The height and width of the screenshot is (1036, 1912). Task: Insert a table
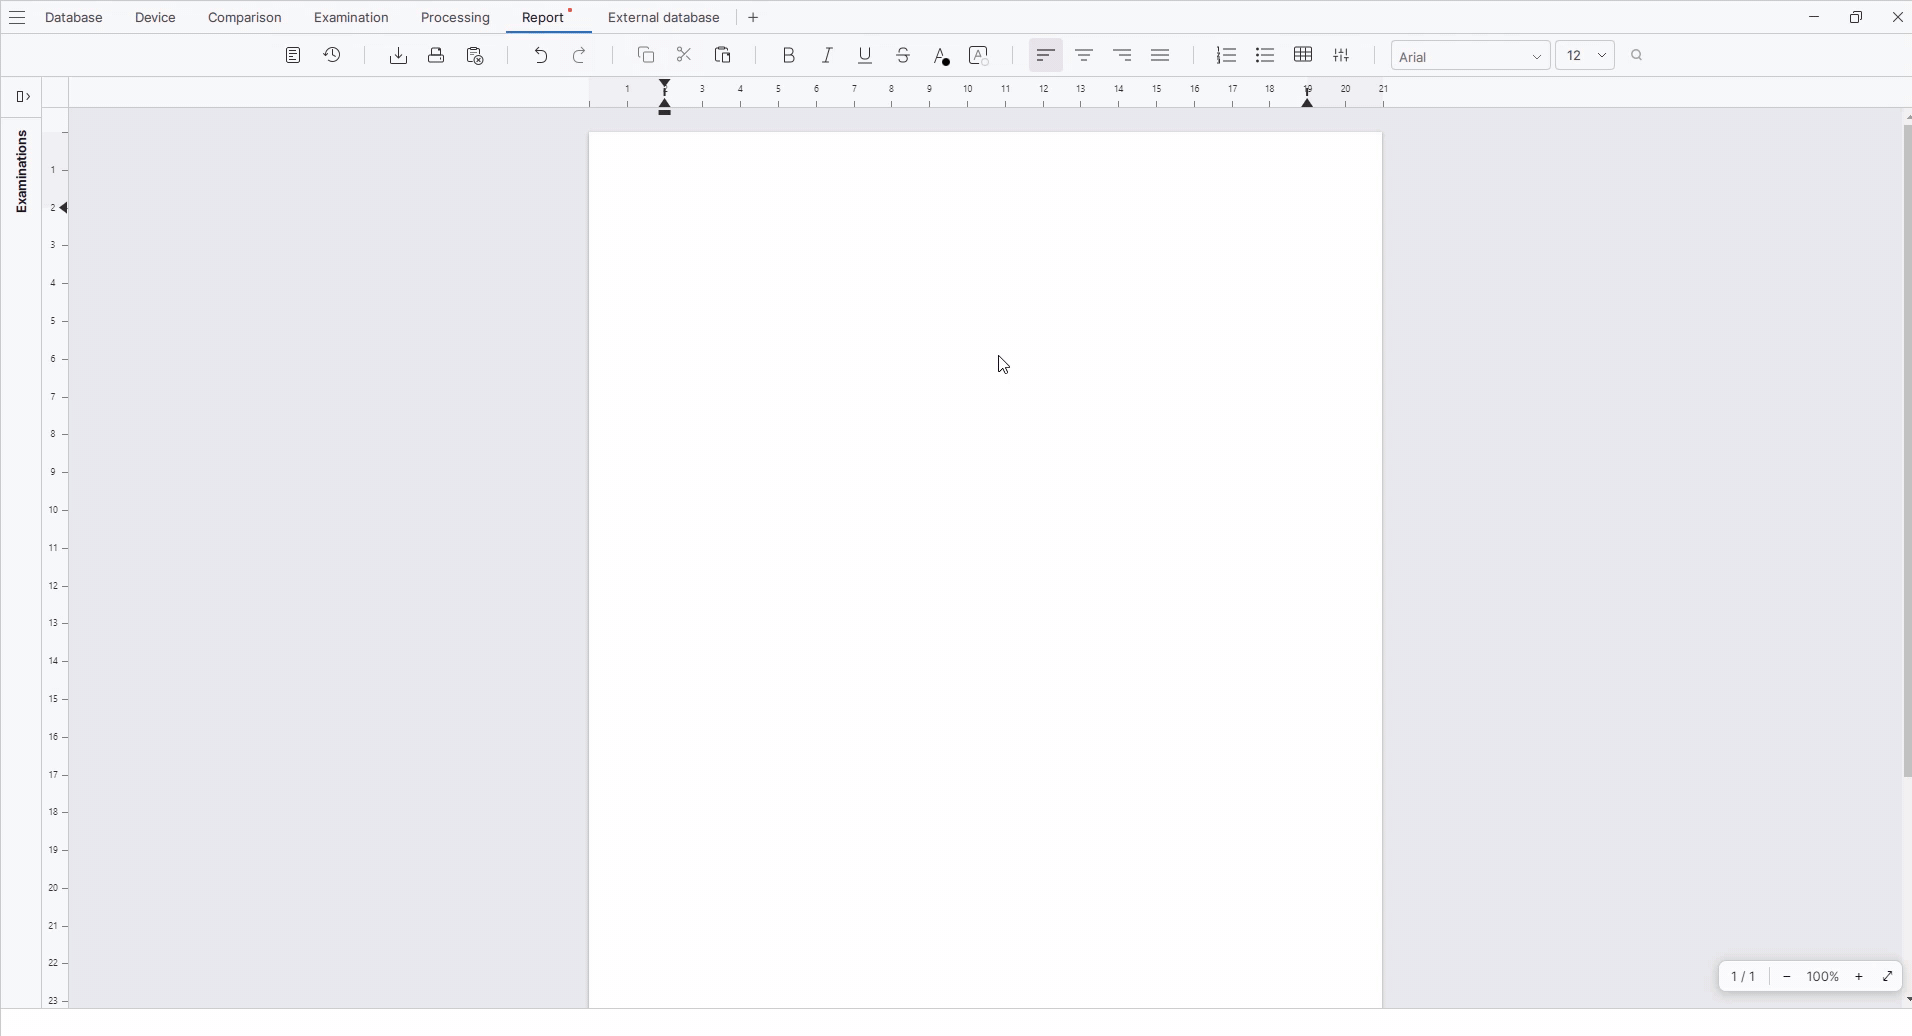click(1303, 56)
